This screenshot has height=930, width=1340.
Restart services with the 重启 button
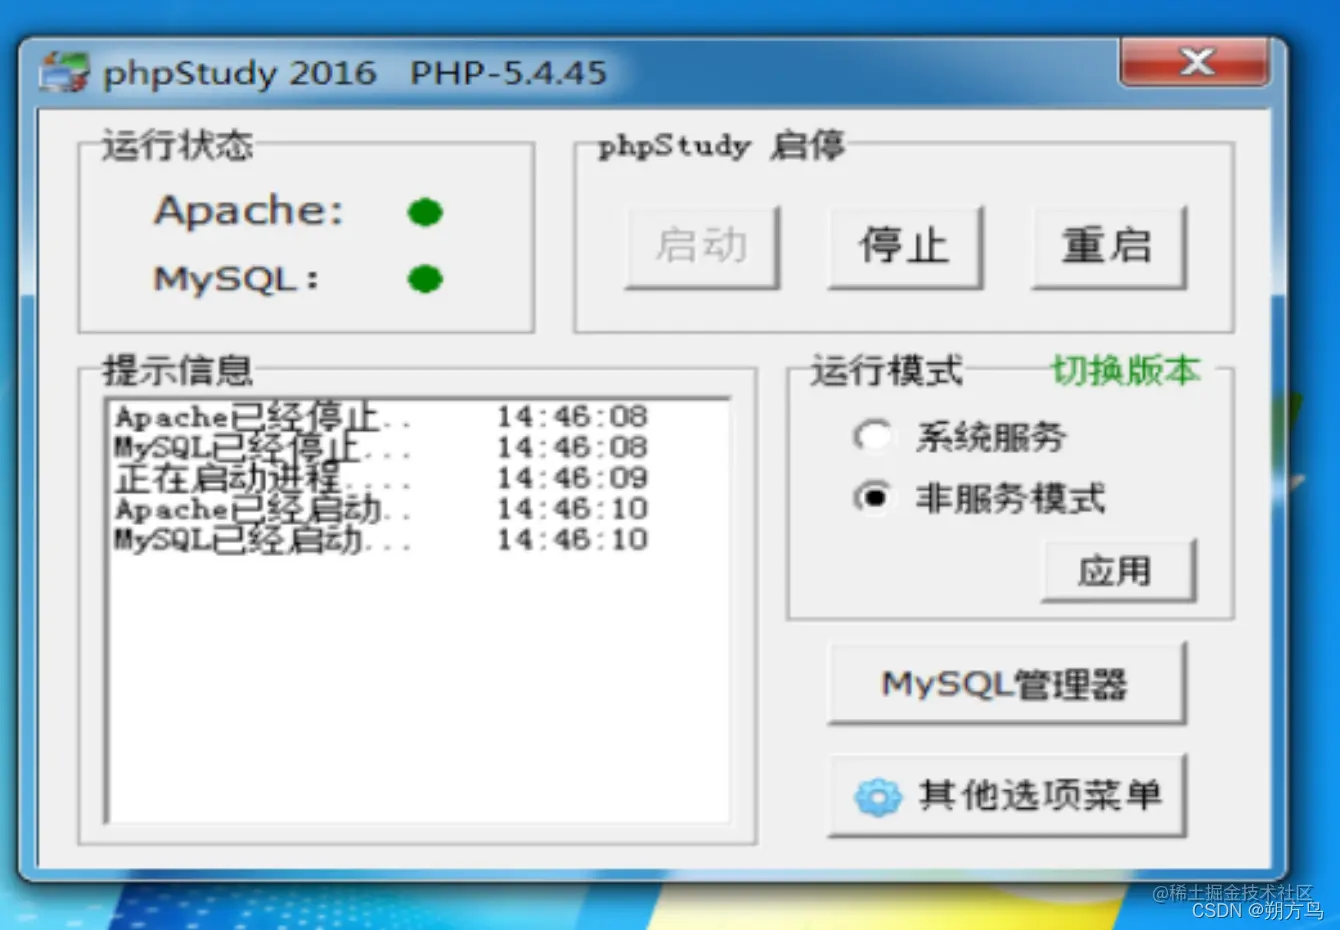point(1109,247)
